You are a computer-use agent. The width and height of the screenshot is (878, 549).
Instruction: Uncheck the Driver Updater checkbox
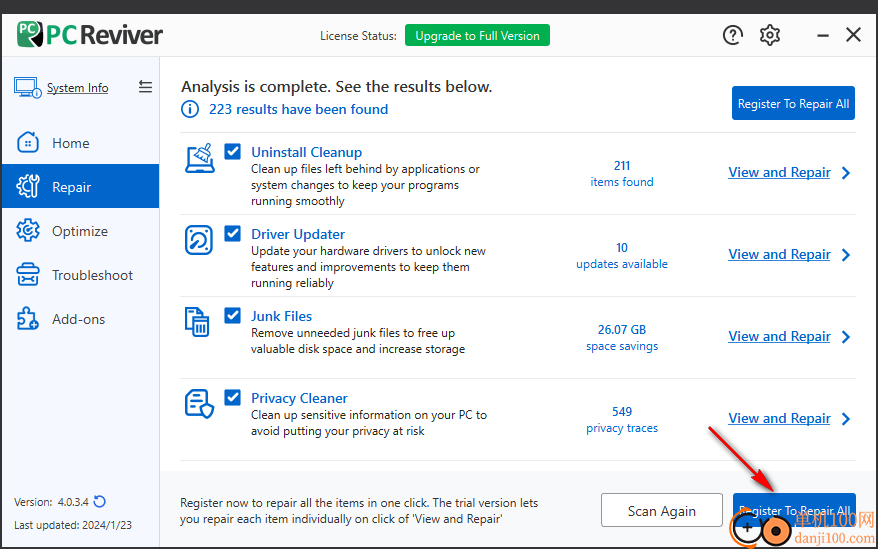click(232, 233)
